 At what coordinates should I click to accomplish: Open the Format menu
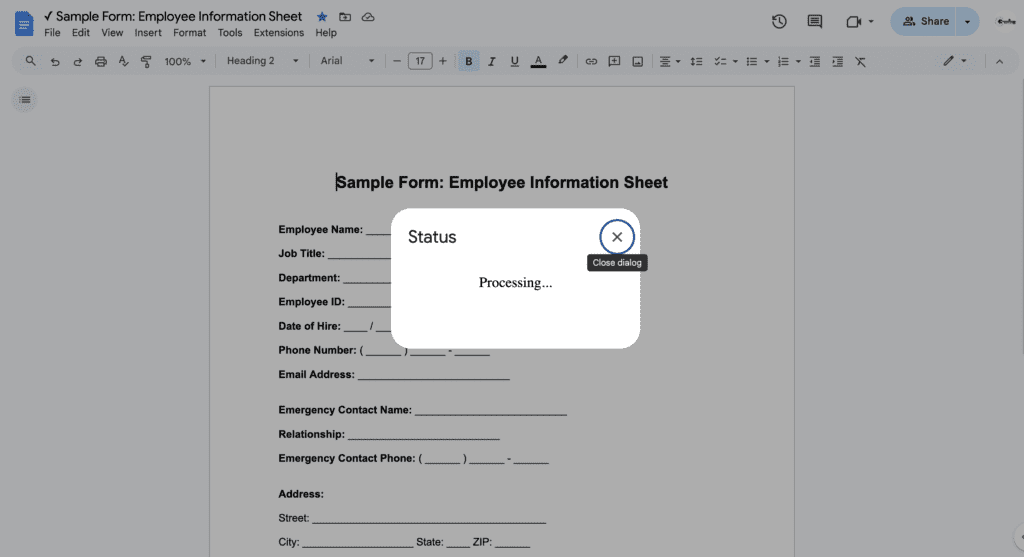[x=189, y=33]
